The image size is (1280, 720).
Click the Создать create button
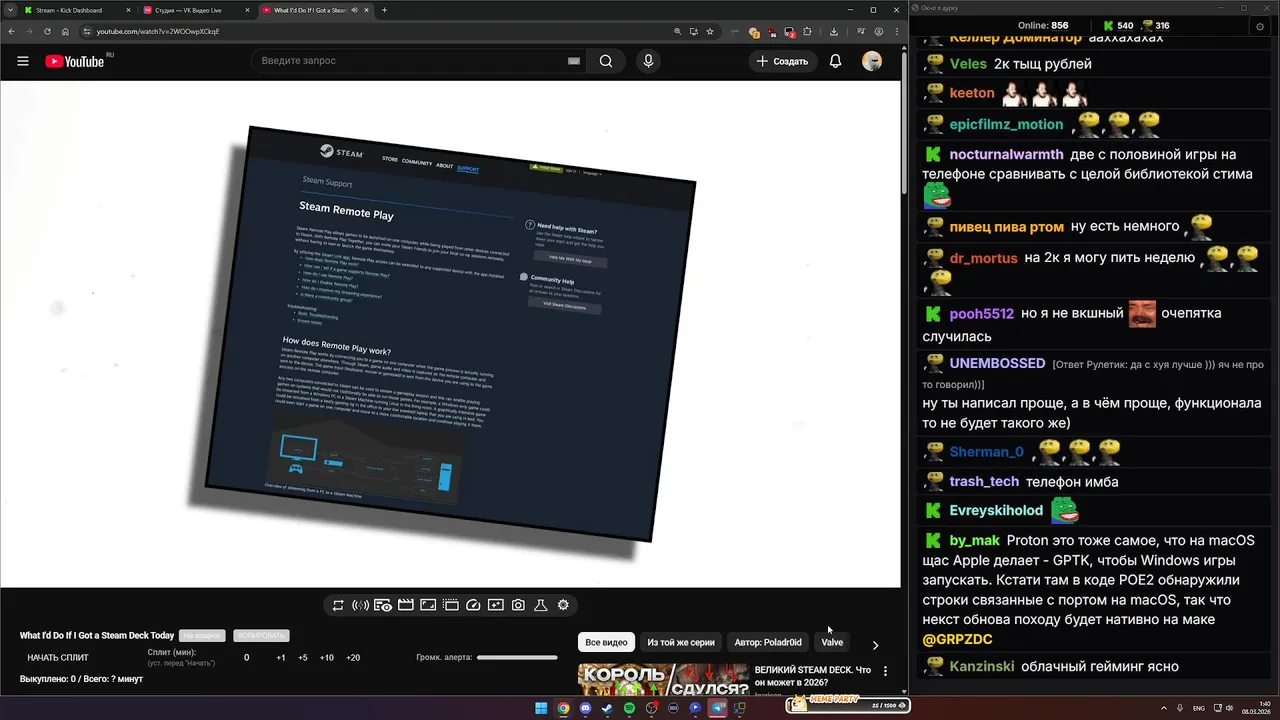click(x=782, y=61)
